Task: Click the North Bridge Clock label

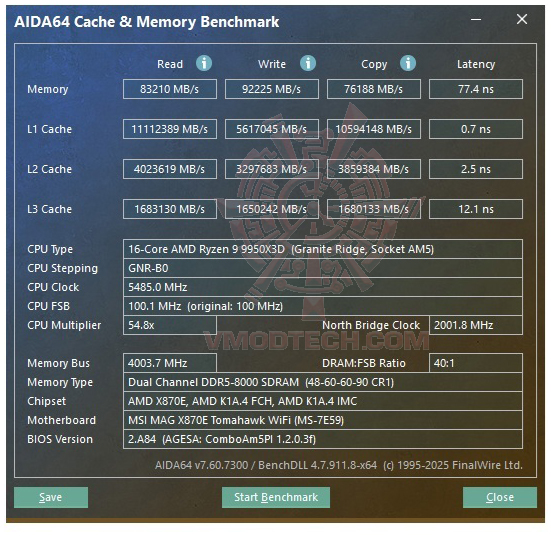Action: 371,325
